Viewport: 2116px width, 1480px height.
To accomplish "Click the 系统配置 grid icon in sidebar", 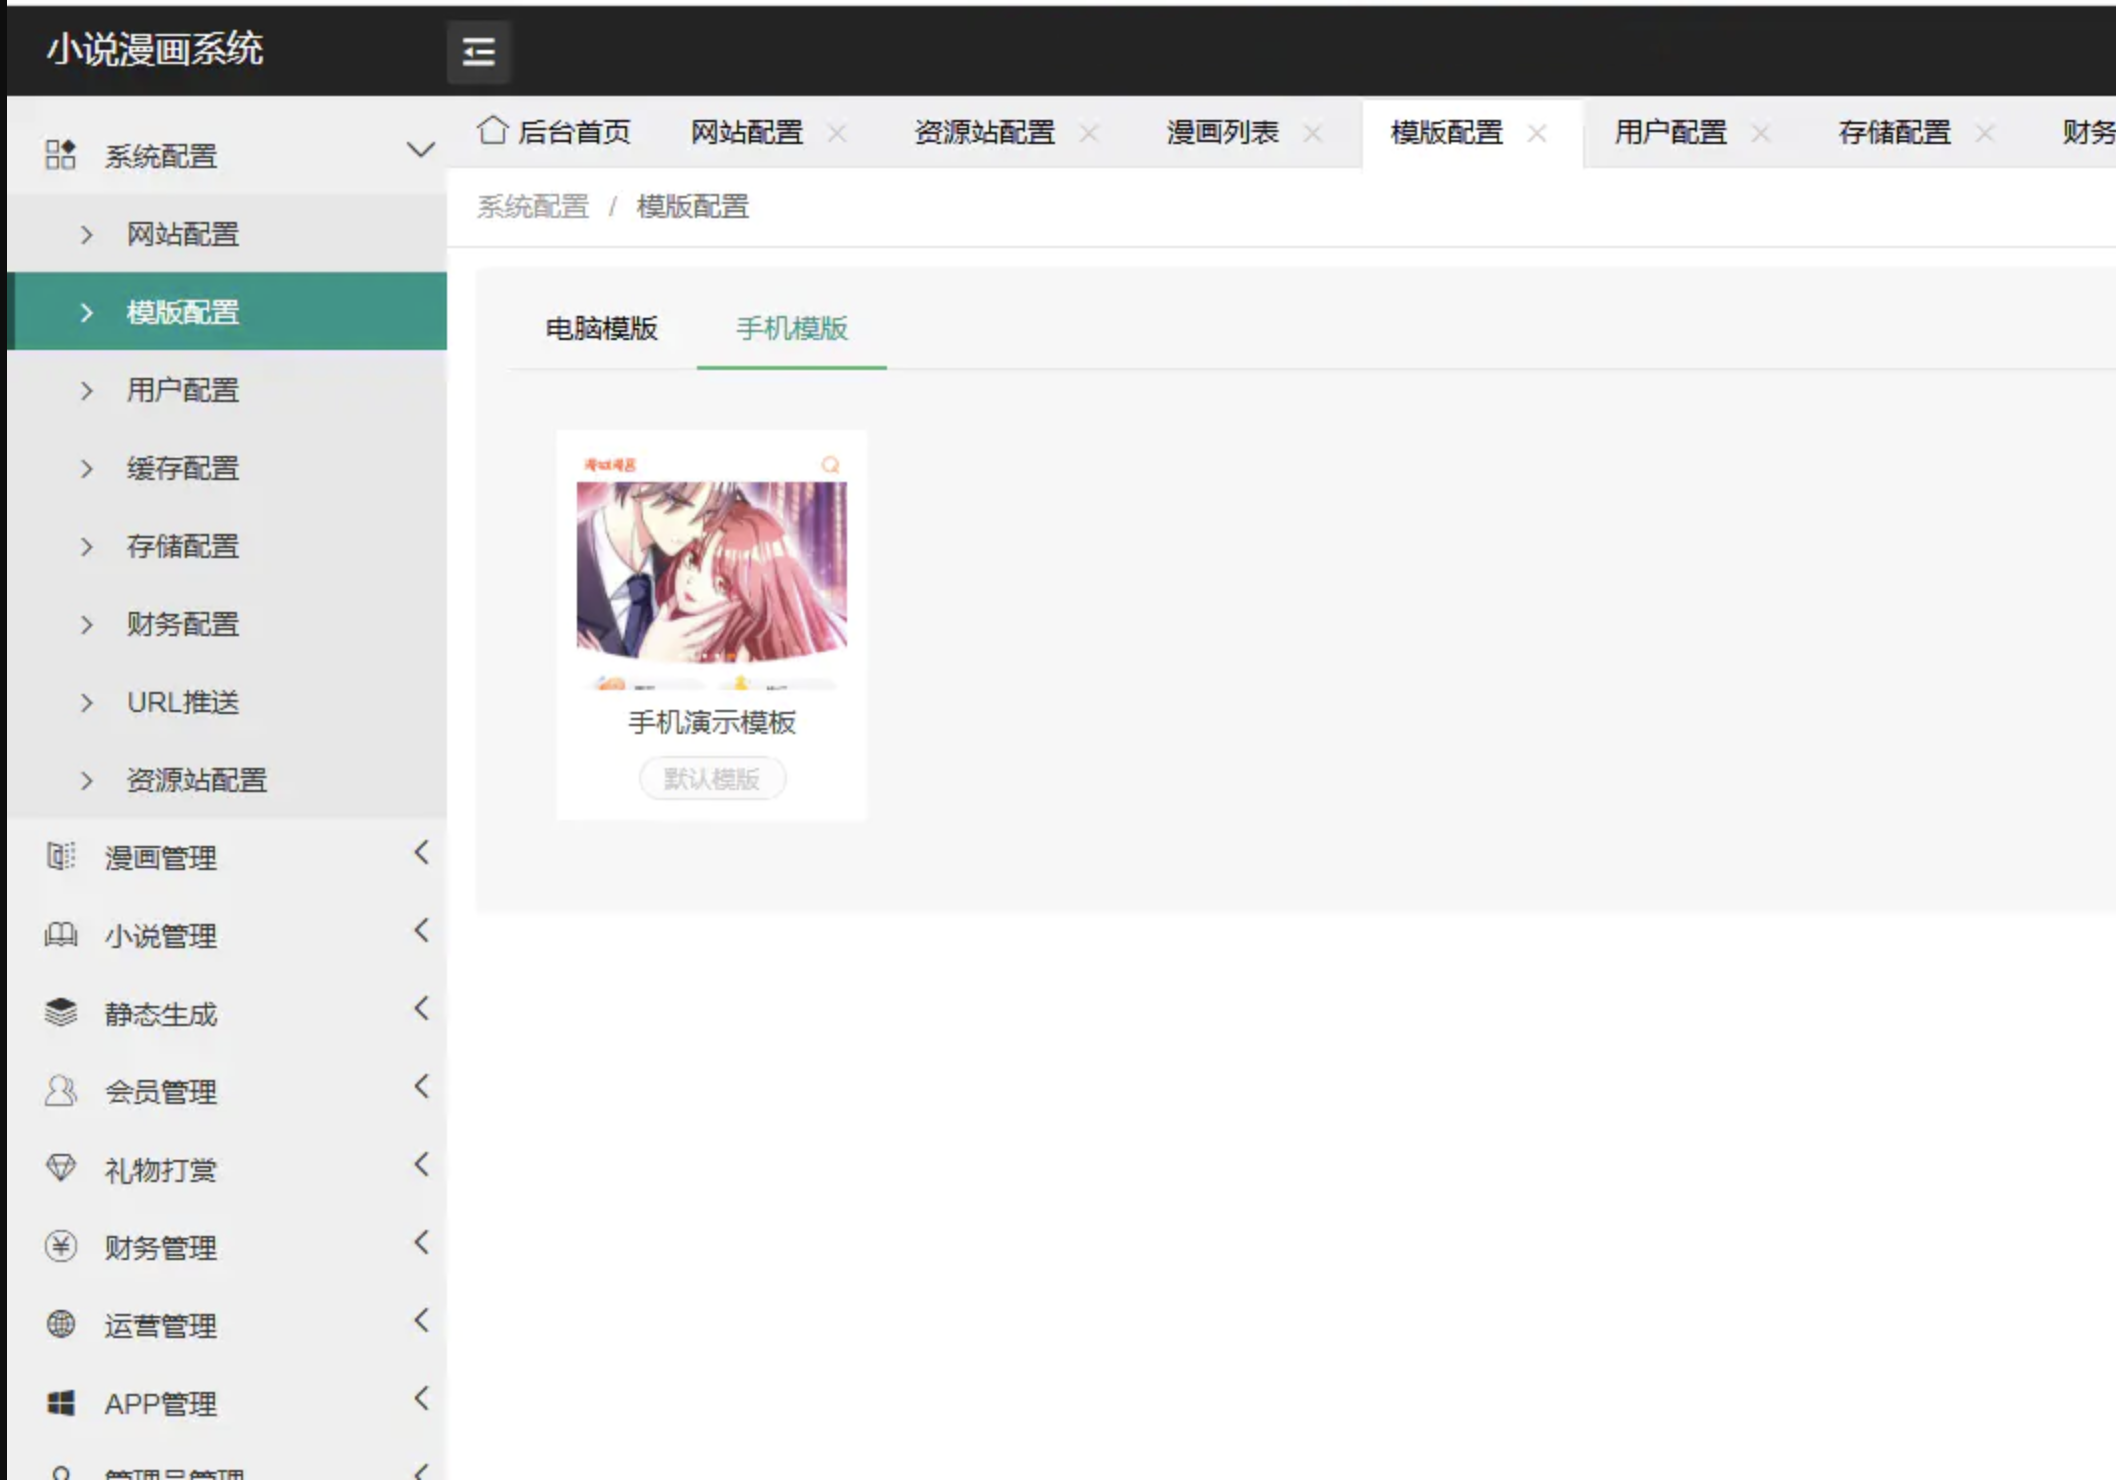I will click(x=60, y=155).
